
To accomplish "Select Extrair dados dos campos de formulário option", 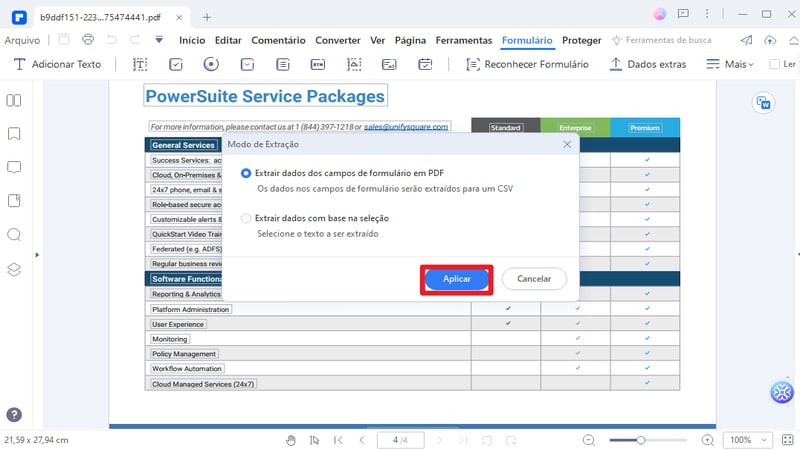I will click(246, 173).
